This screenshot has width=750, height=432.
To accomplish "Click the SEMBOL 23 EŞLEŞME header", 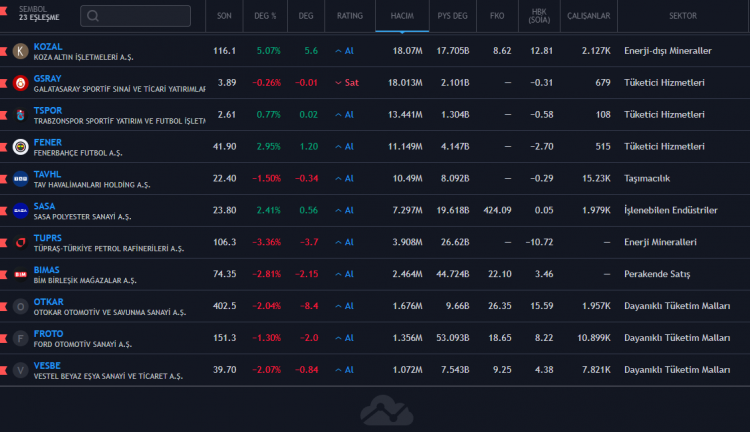I will coord(39,13).
